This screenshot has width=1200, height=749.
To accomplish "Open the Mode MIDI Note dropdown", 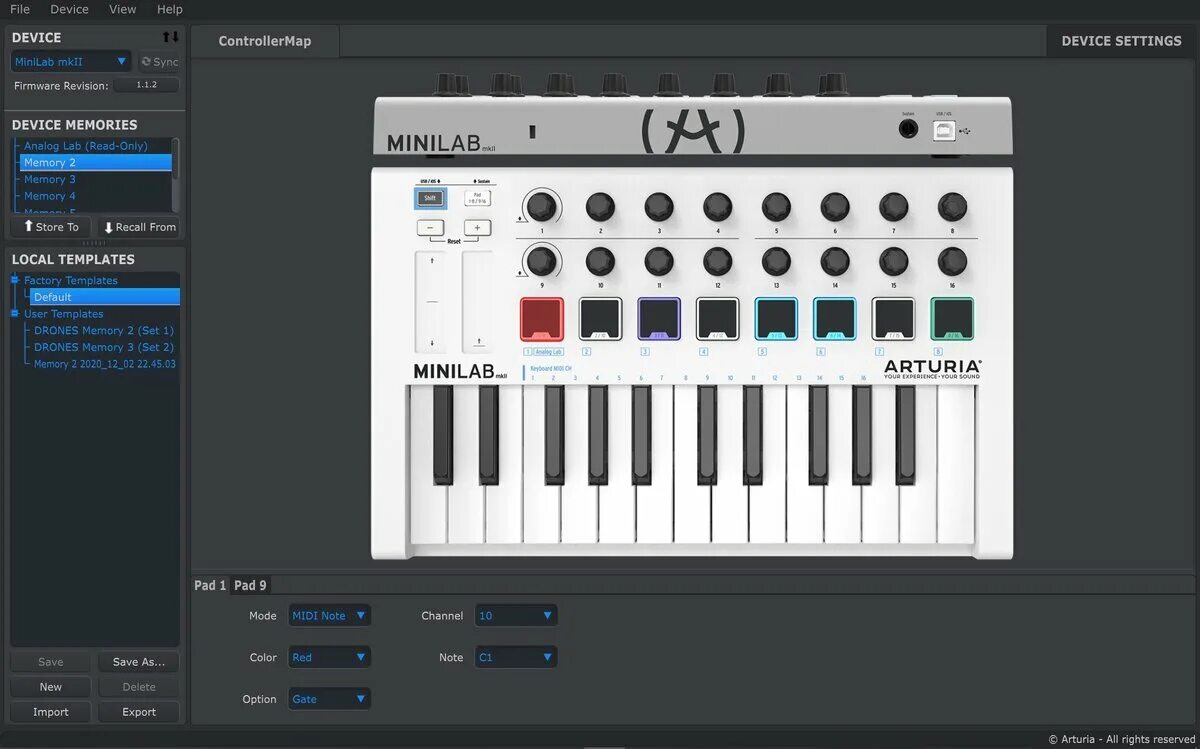I will point(329,616).
